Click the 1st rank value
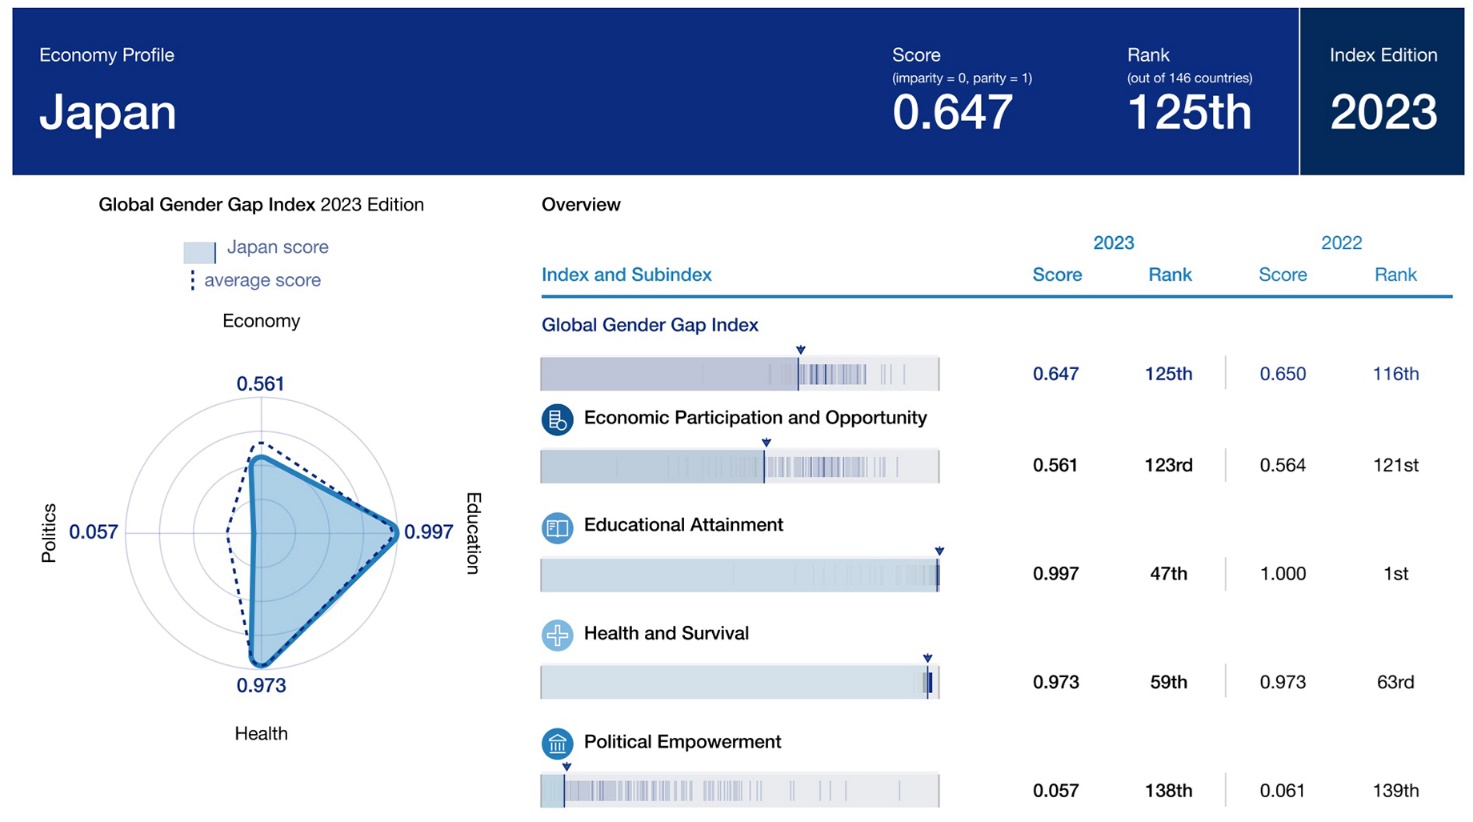This screenshot has width=1473, height=822. coord(1396,574)
